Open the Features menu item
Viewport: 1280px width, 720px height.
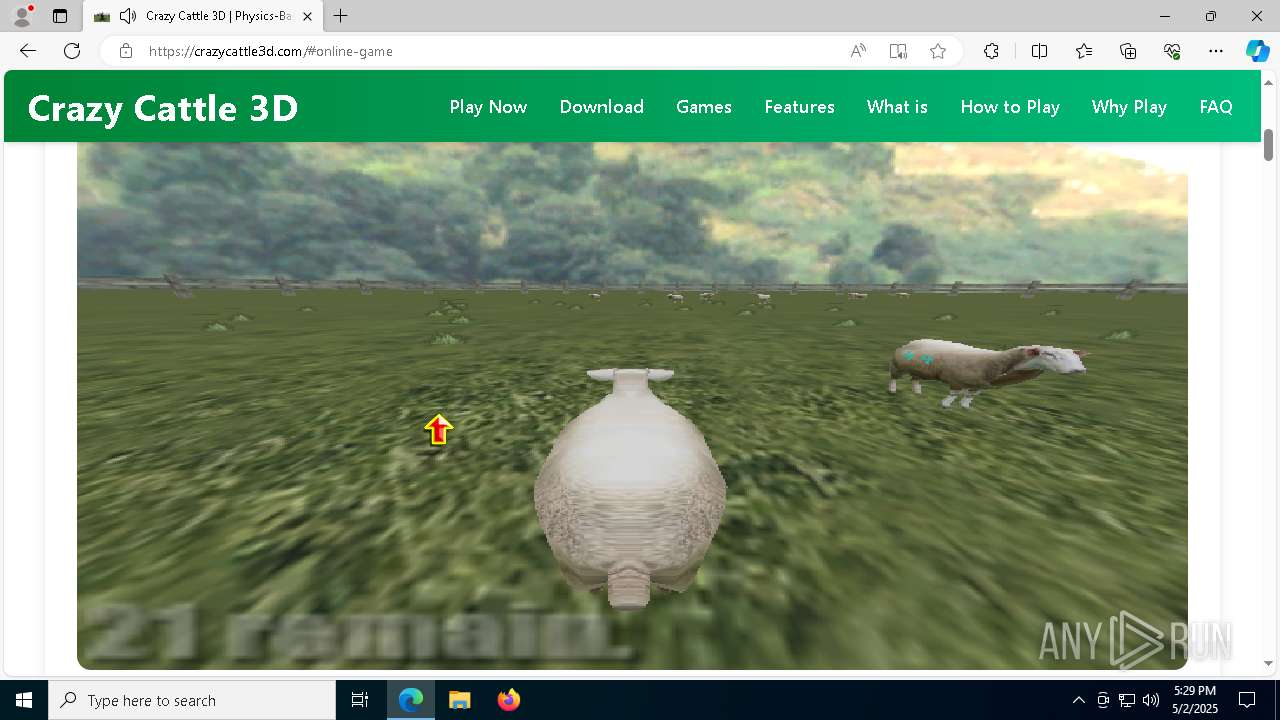coord(799,107)
